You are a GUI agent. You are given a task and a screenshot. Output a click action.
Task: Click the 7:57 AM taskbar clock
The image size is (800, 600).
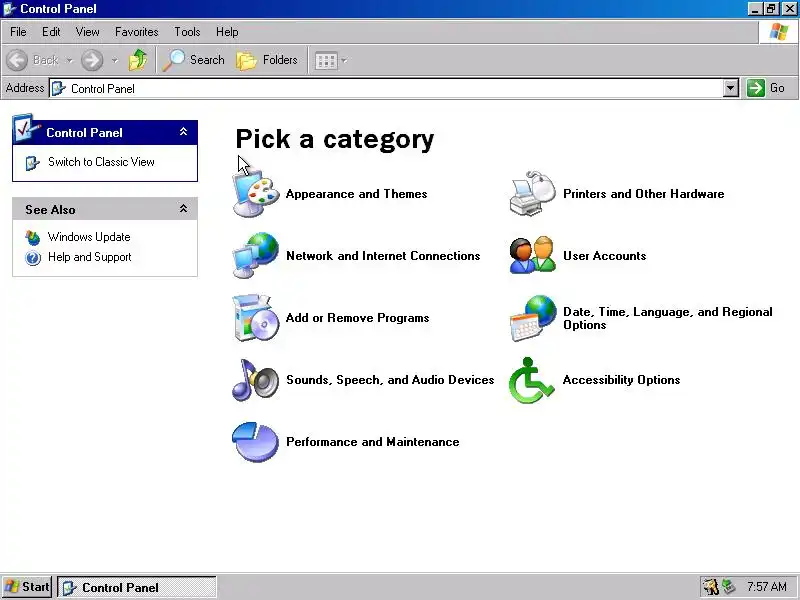click(x=766, y=587)
